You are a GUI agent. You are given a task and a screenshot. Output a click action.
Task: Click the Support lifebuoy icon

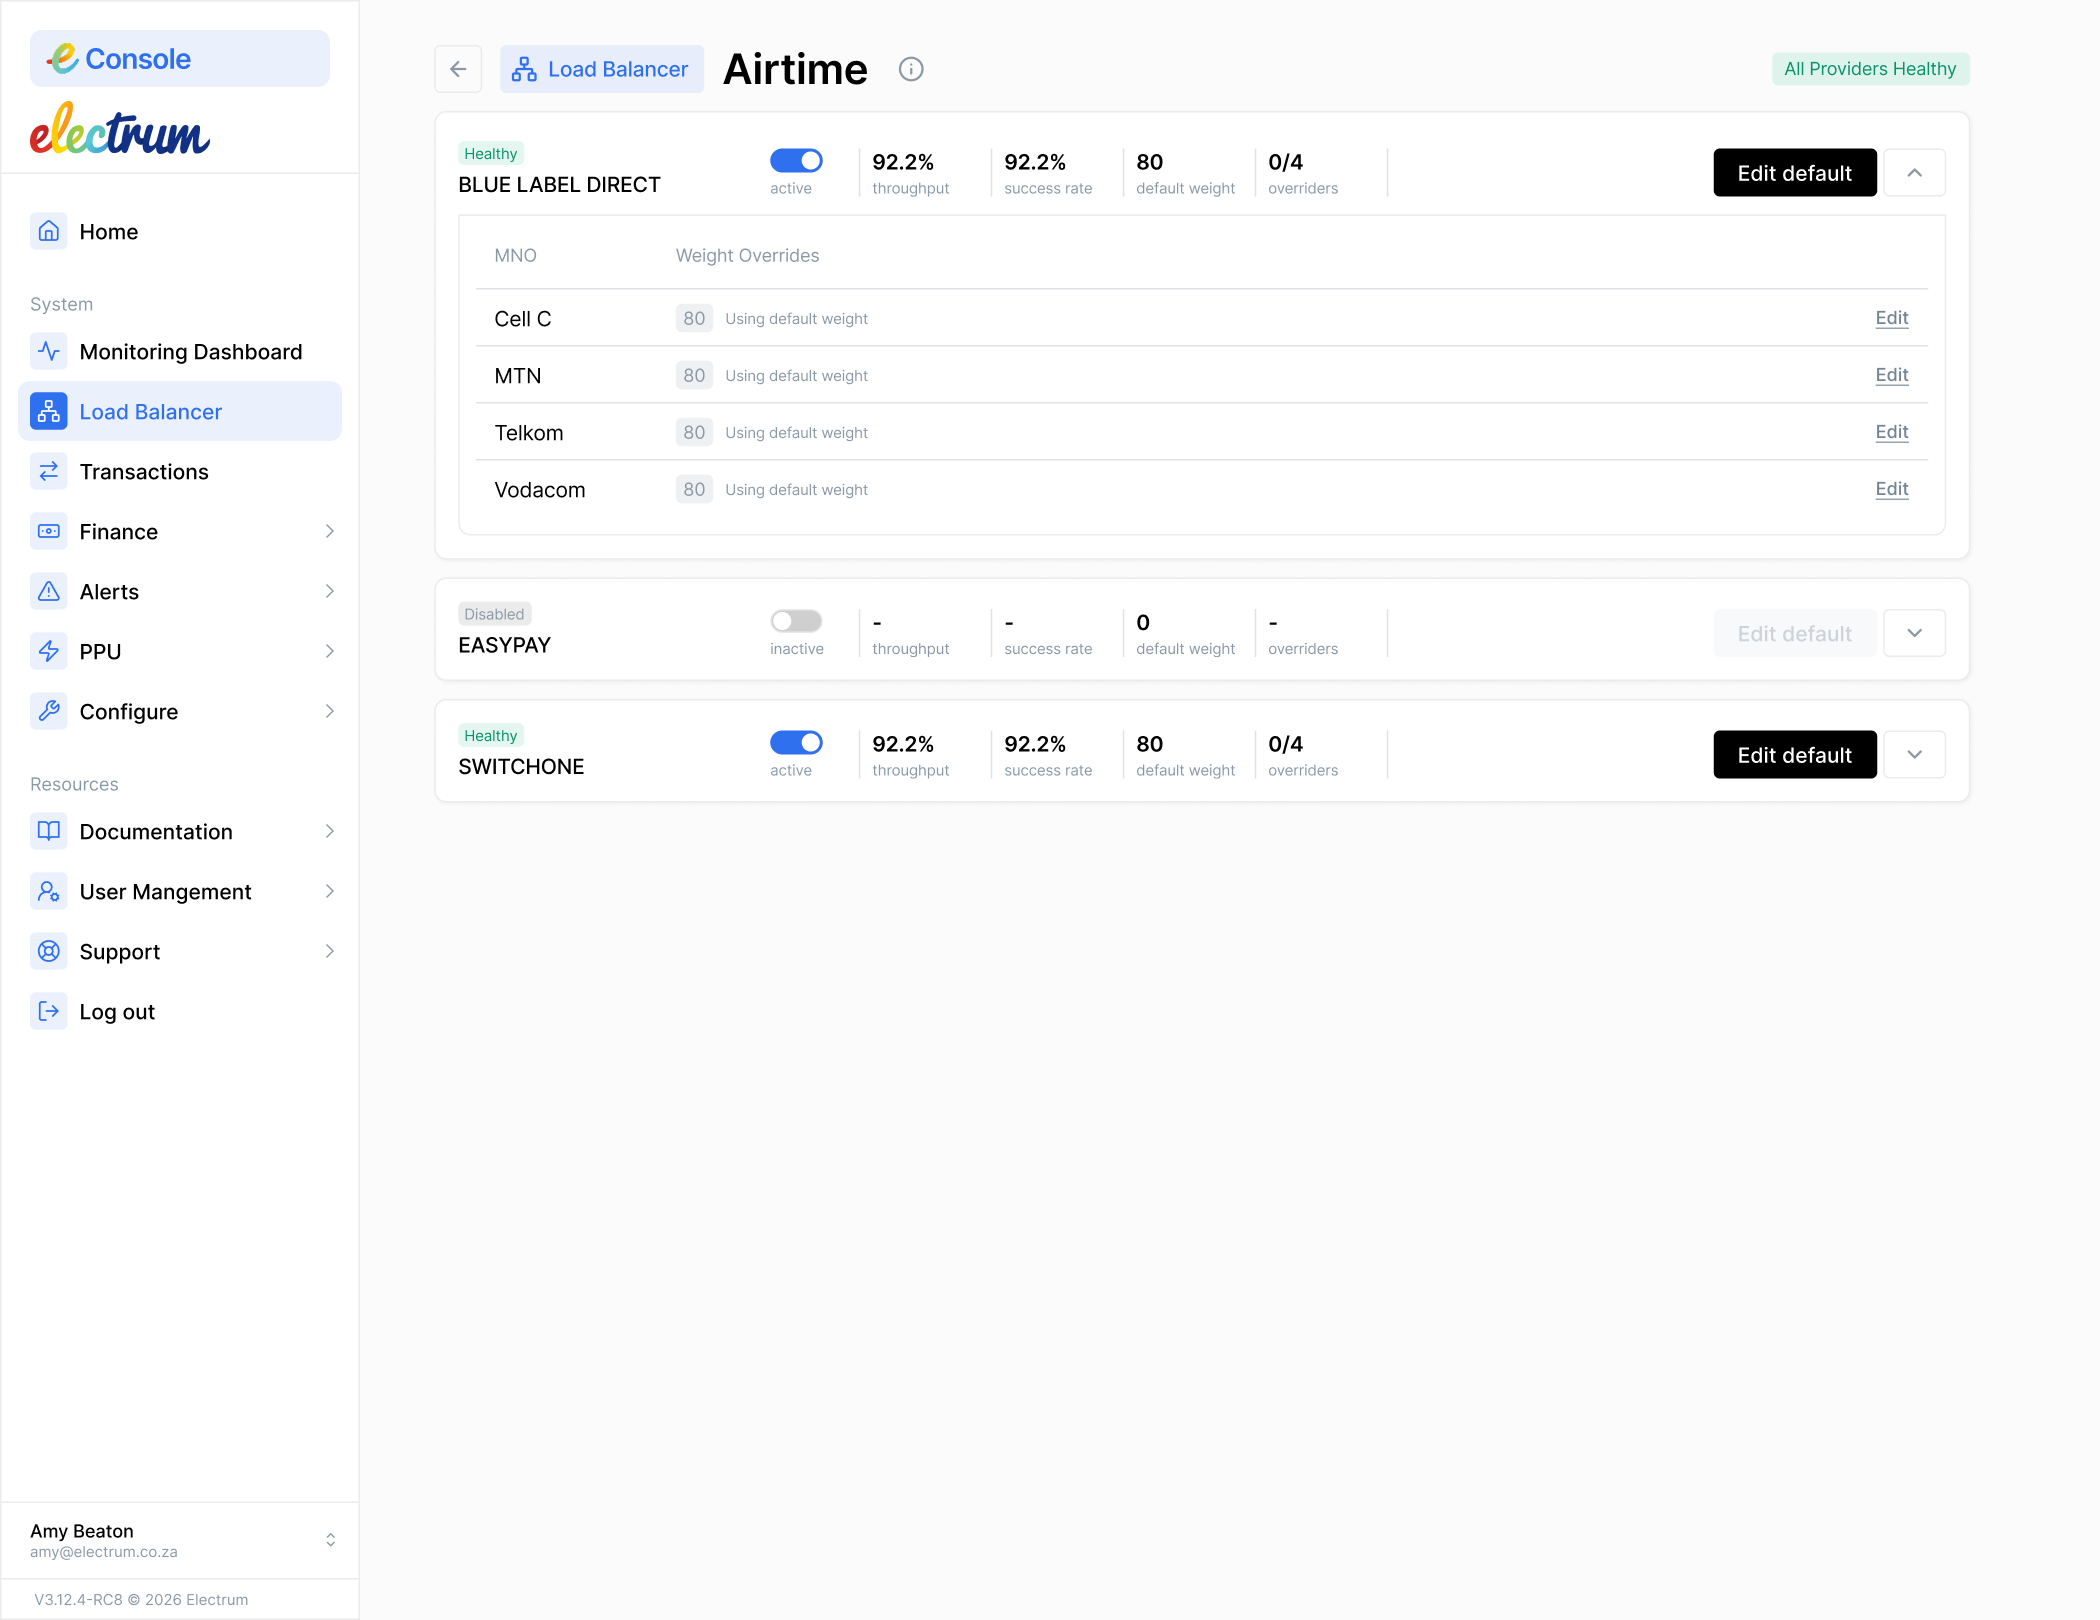pyautogui.click(x=48, y=951)
